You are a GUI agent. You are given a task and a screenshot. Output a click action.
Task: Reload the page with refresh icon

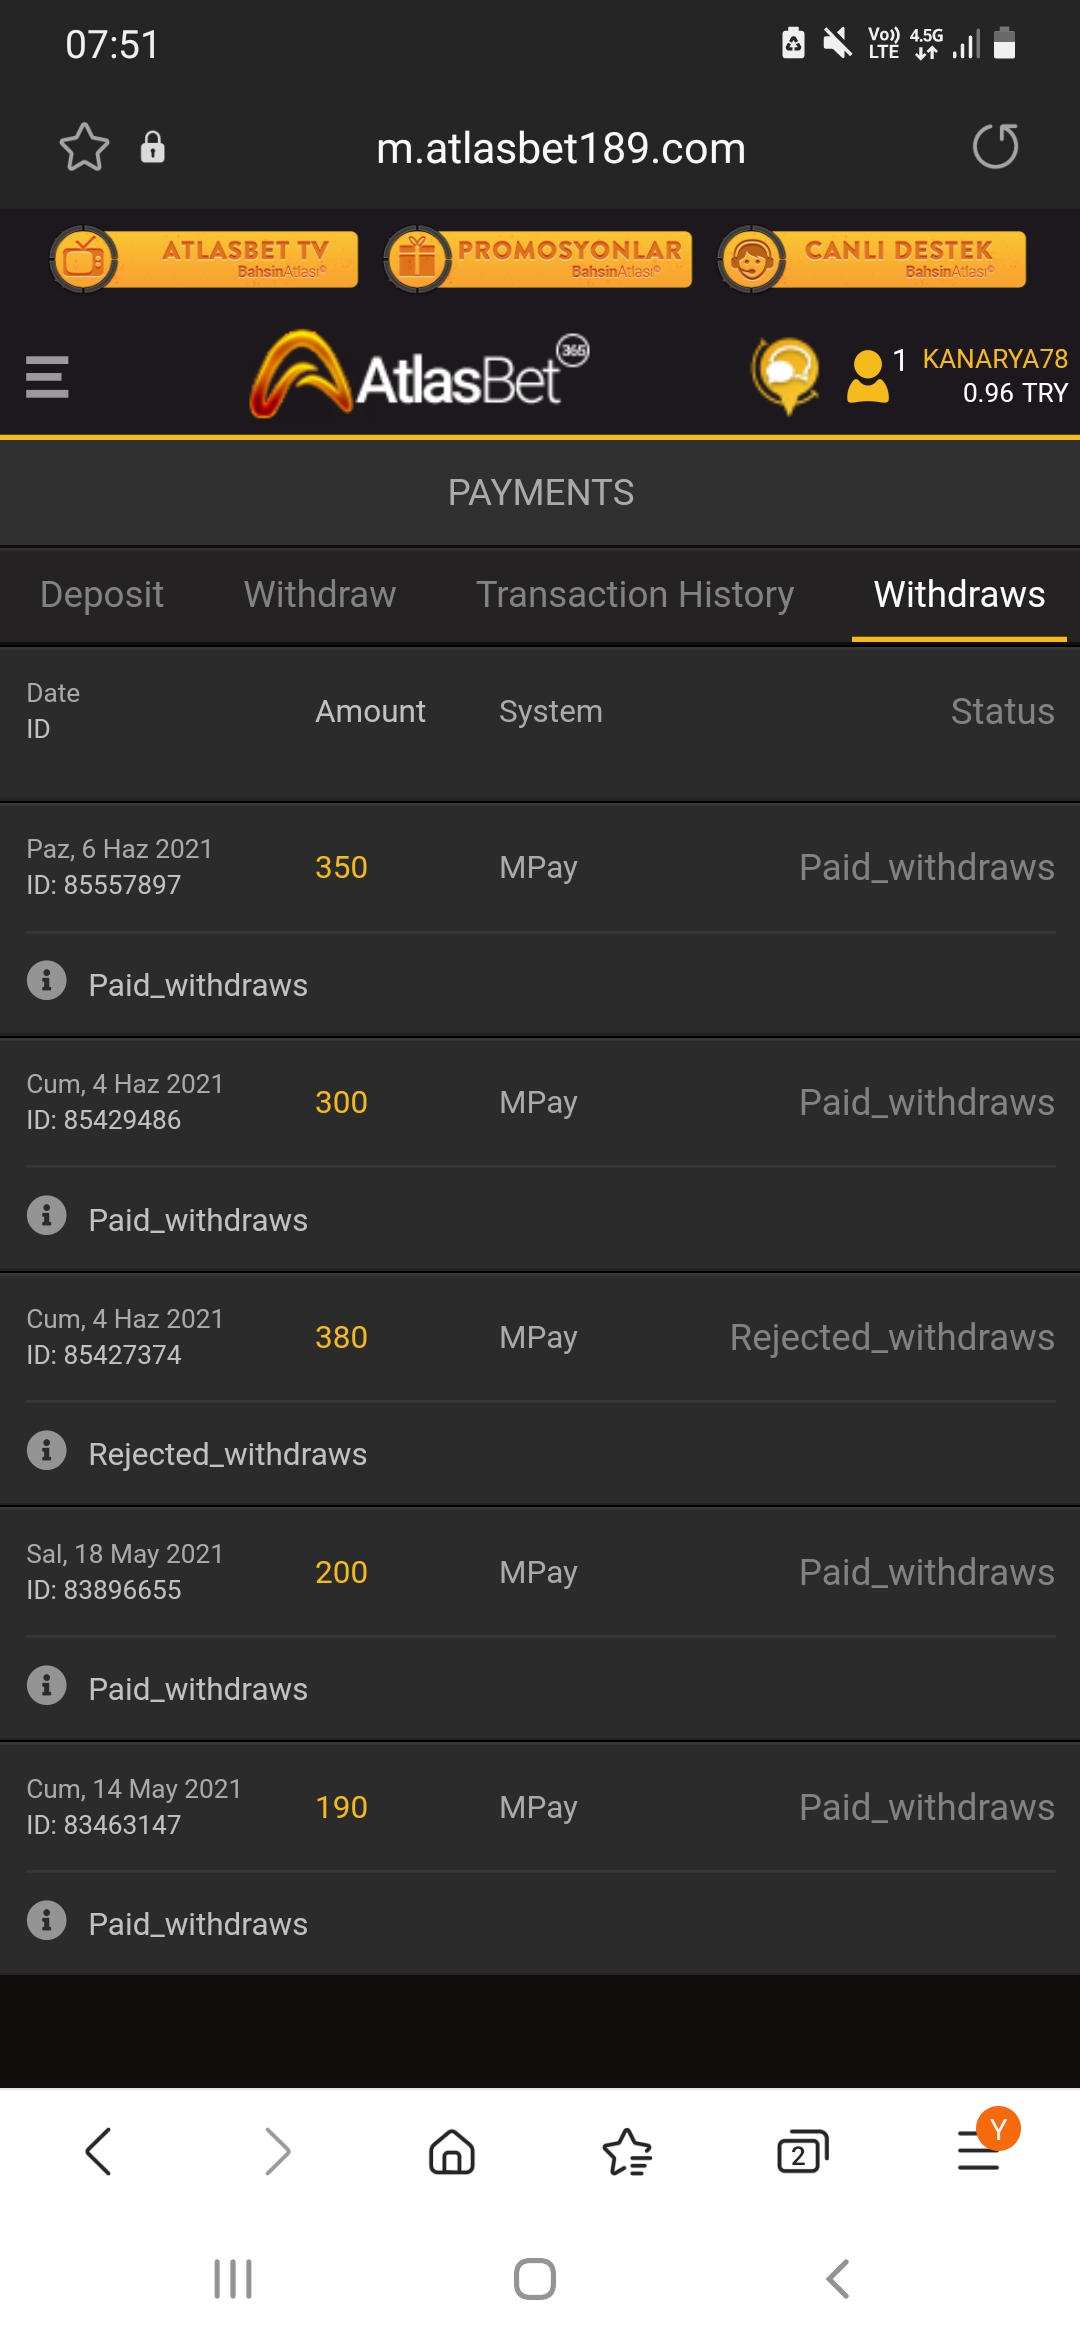point(995,147)
